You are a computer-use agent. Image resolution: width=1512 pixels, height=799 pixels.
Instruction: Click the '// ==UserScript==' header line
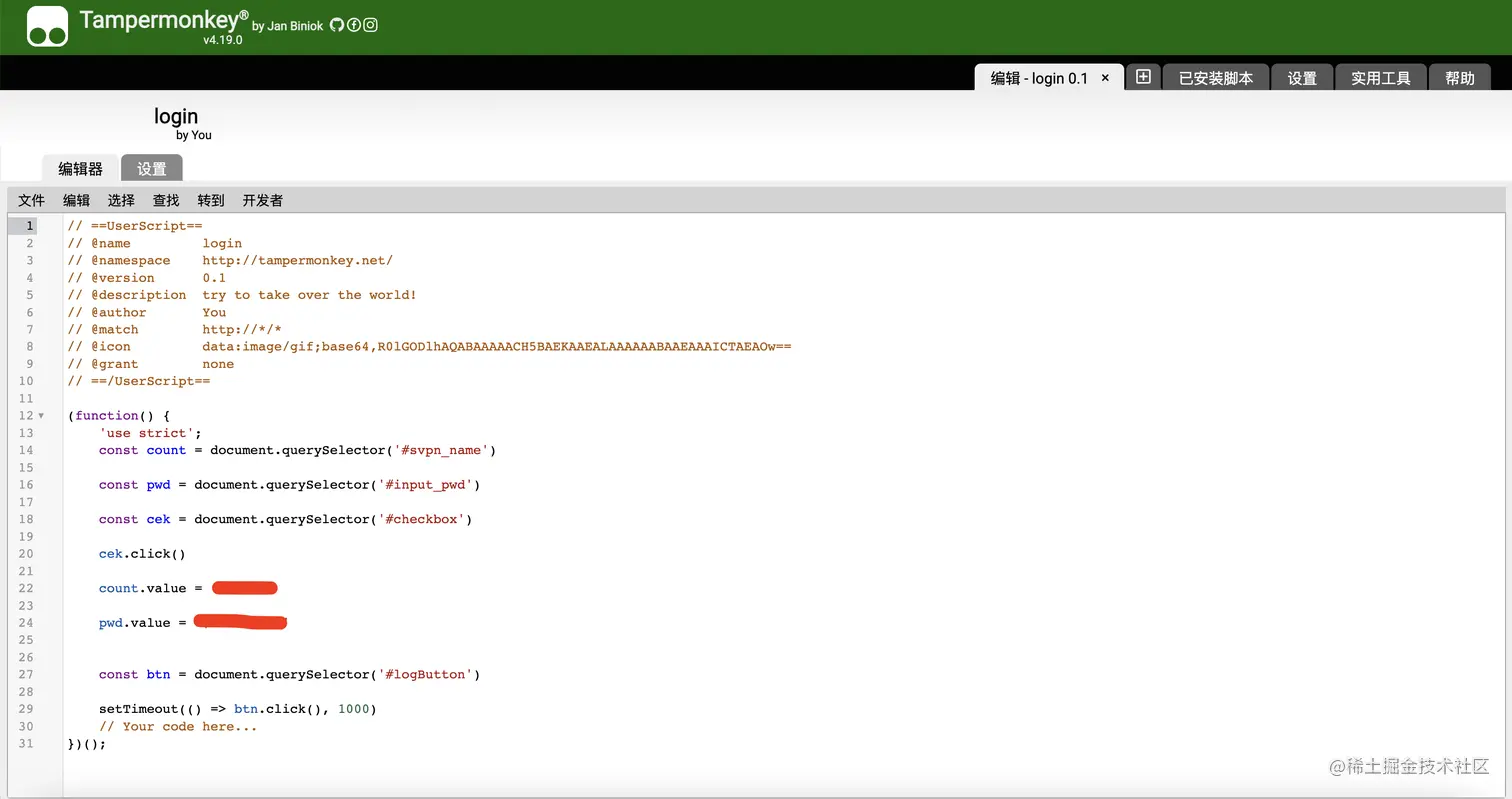[135, 226]
